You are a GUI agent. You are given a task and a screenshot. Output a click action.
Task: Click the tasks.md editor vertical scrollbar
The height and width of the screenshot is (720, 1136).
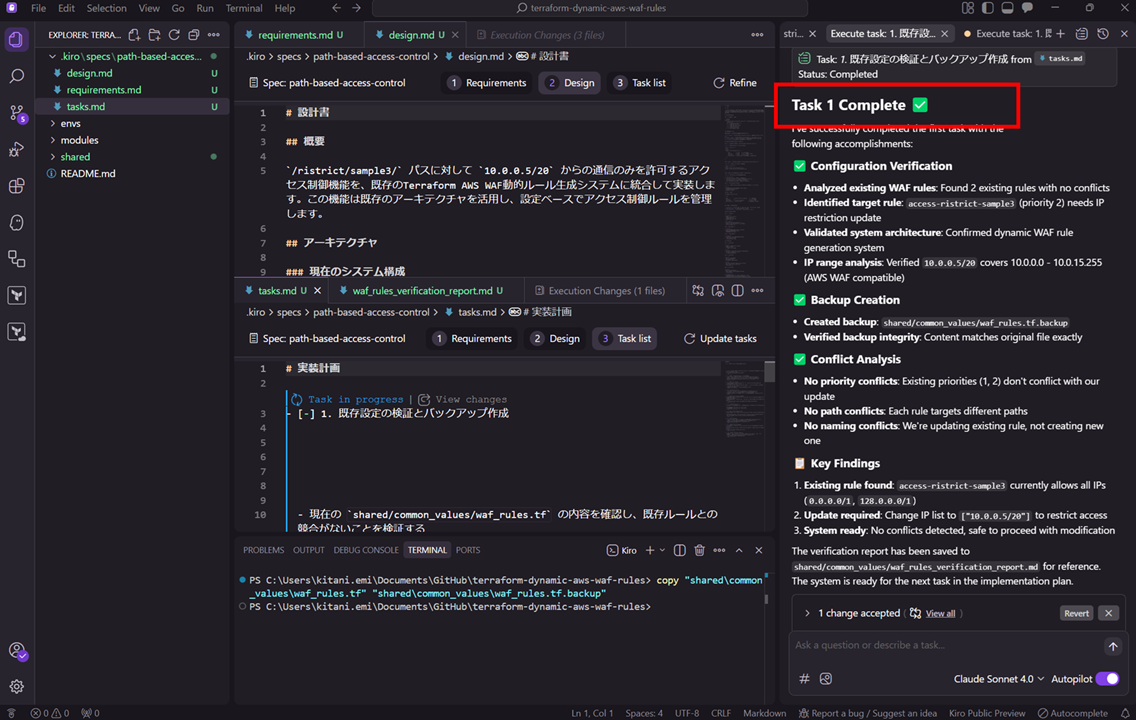pyautogui.click(x=769, y=372)
